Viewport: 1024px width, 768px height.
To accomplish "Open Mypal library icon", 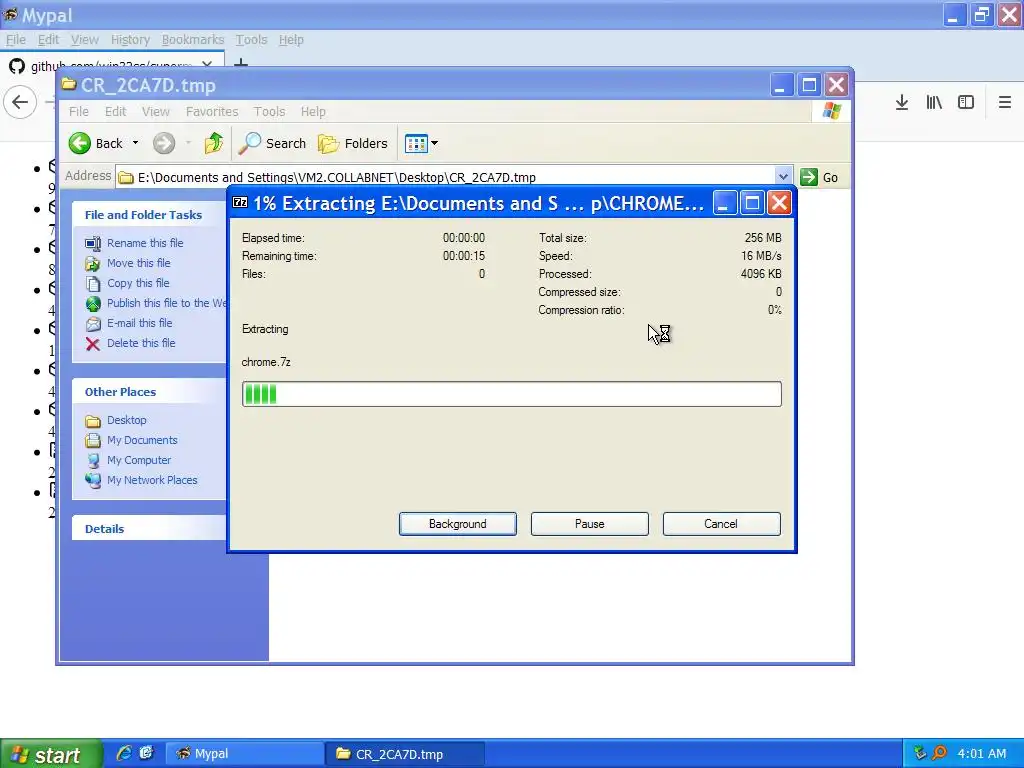I will (934, 103).
